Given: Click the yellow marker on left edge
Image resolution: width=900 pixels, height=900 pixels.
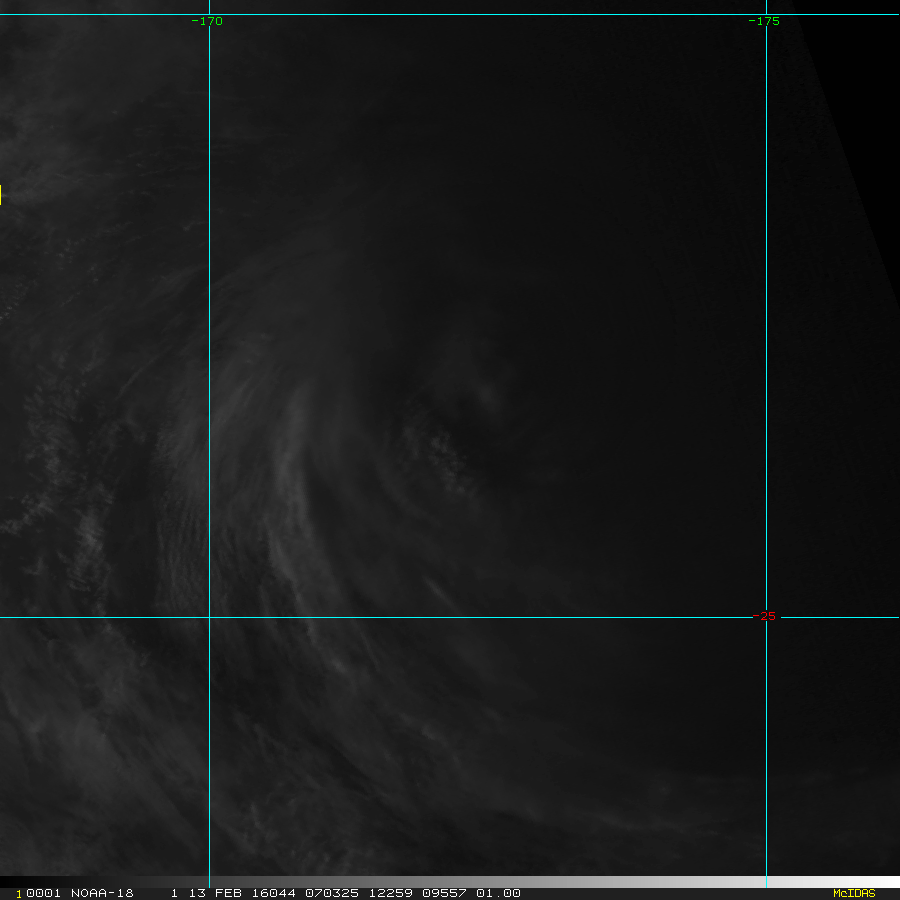Looking at the screenshot, I should [x=1, y=195].
